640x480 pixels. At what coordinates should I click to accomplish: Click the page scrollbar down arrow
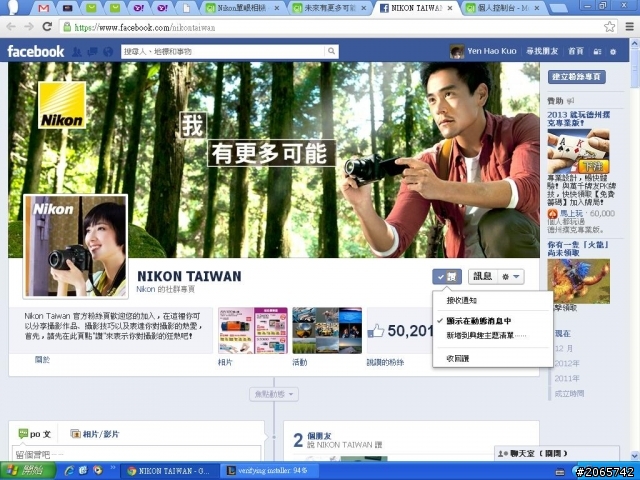(635, 456)
